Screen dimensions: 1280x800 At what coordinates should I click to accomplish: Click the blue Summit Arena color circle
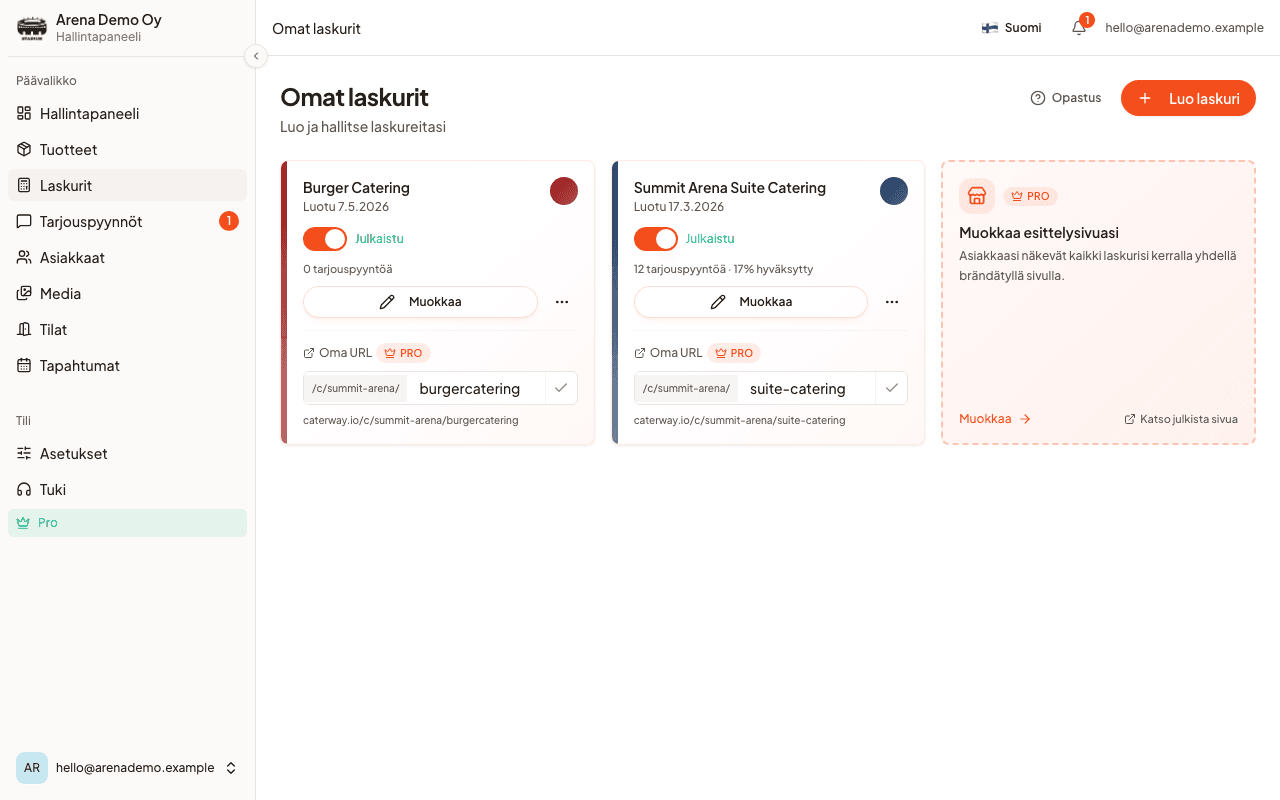894,191
